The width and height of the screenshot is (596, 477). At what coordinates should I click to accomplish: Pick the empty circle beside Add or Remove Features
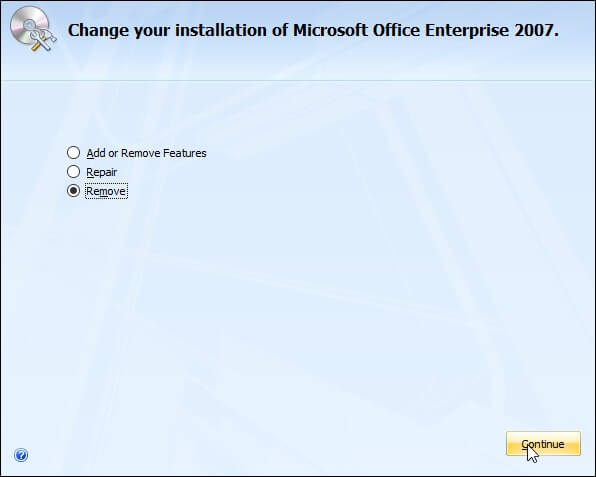(x=73, y=152)
